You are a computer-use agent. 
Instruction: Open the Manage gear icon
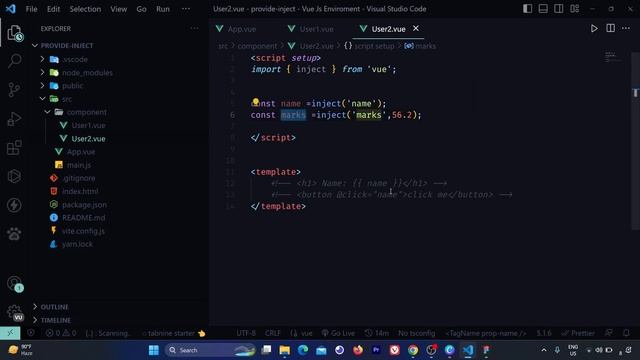(15, 312)
